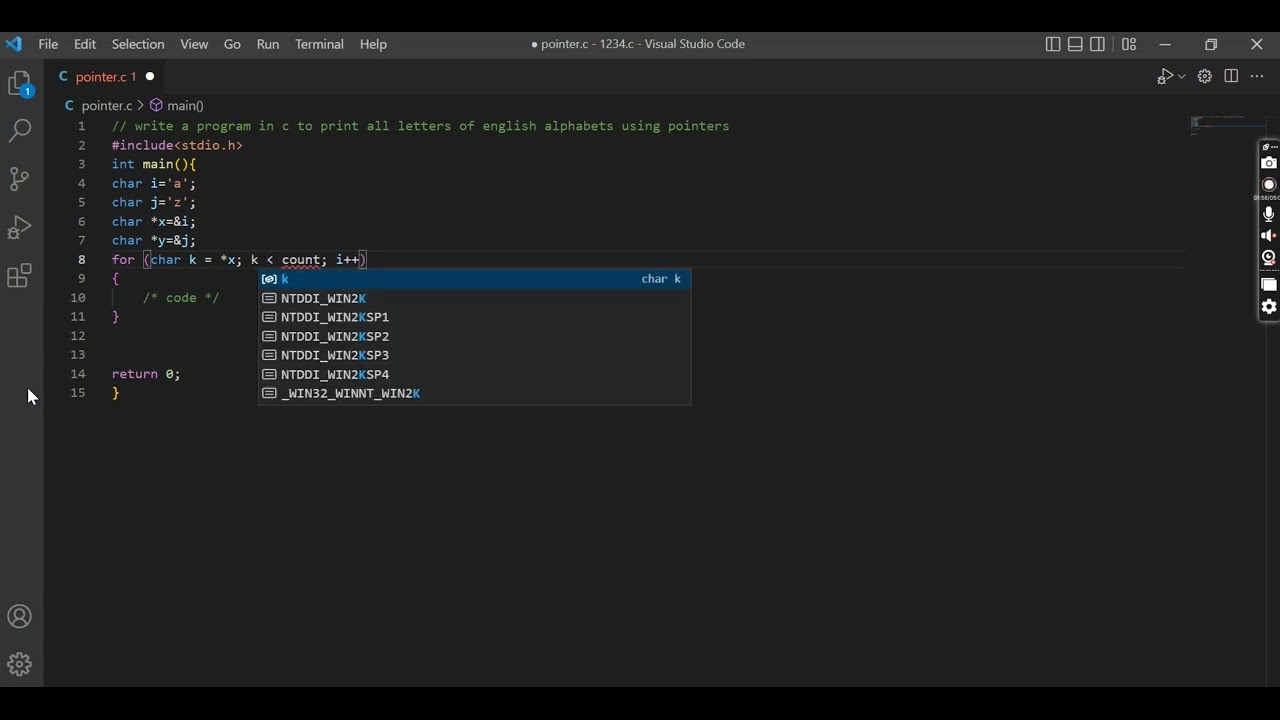This screenshot has width=1280, height=720.
Task: Open the Source Control view
Action: coord(20,179)
